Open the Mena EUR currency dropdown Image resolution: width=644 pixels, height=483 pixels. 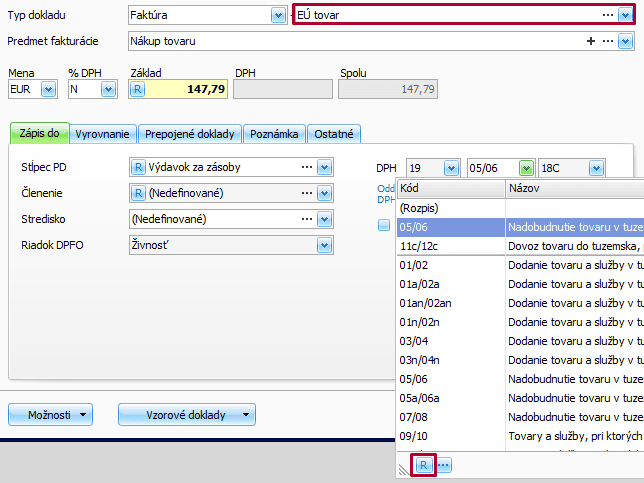47,90
